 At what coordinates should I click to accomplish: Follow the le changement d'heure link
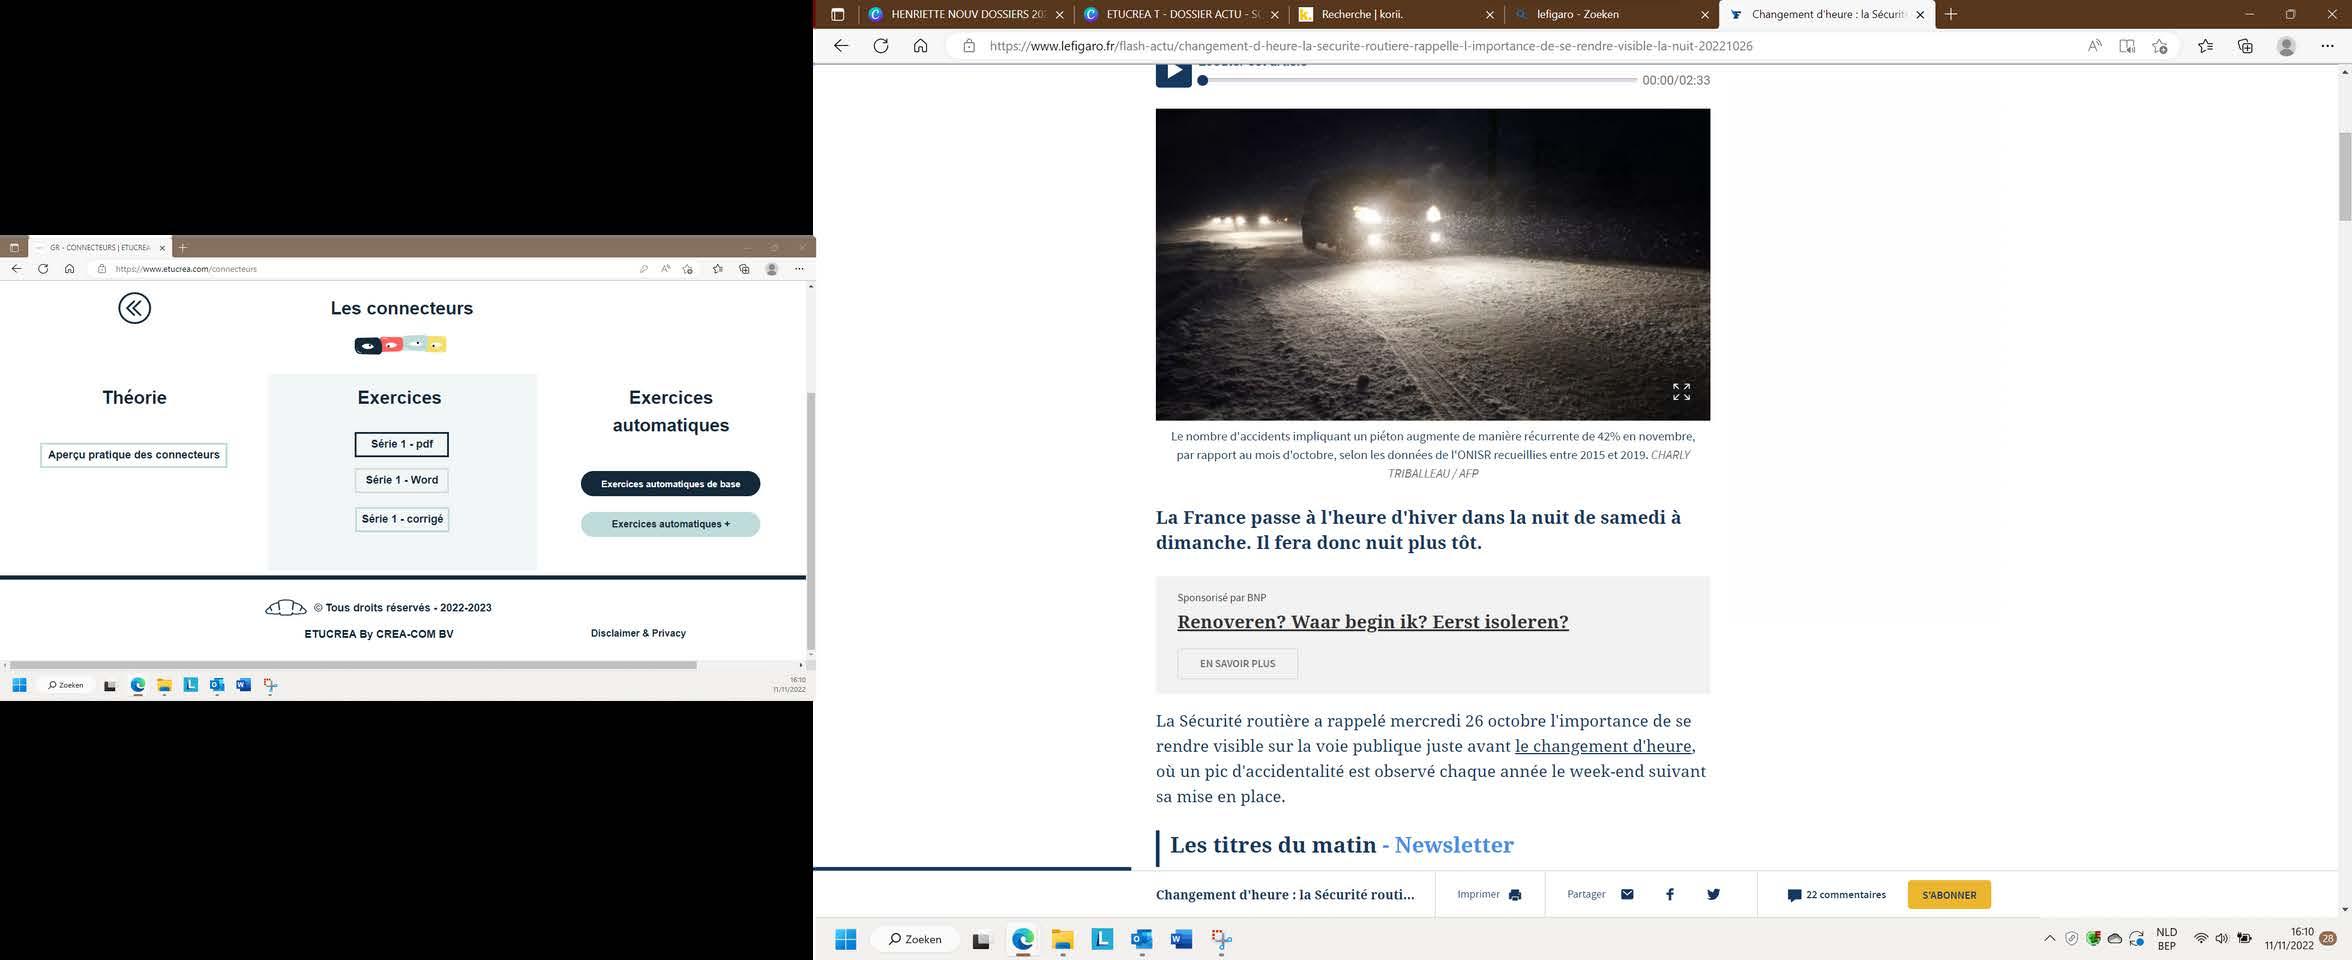click(1603, 746)
